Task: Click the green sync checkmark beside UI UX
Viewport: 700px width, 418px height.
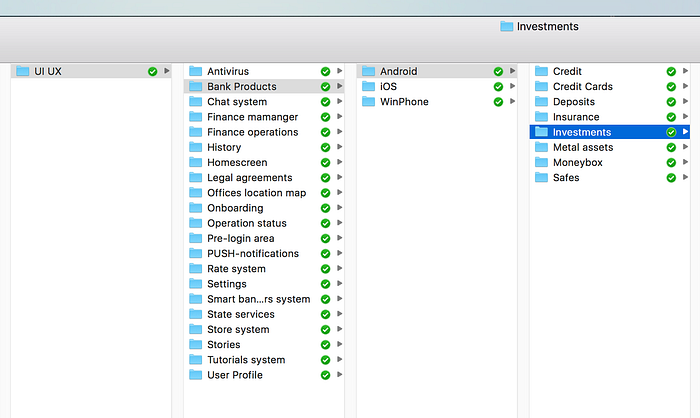Action: (153, 71)
